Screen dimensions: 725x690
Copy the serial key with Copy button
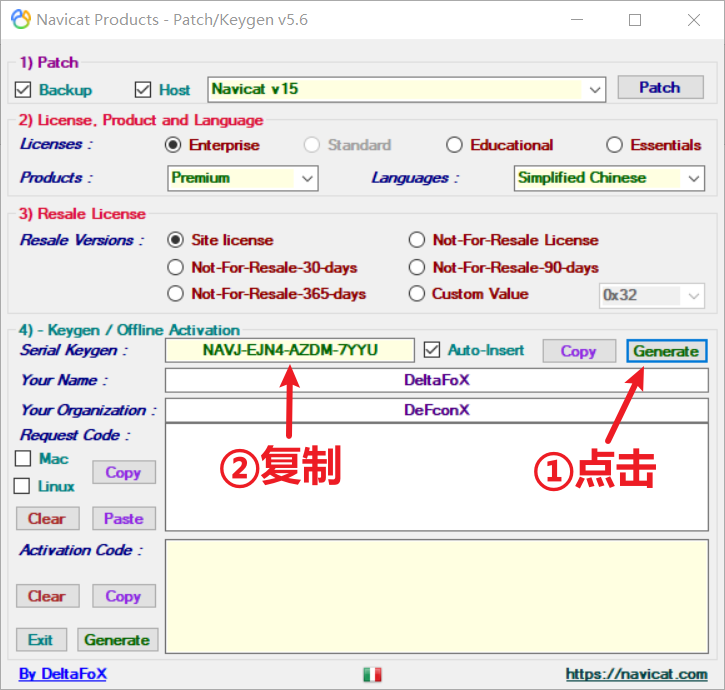(579, 351)
